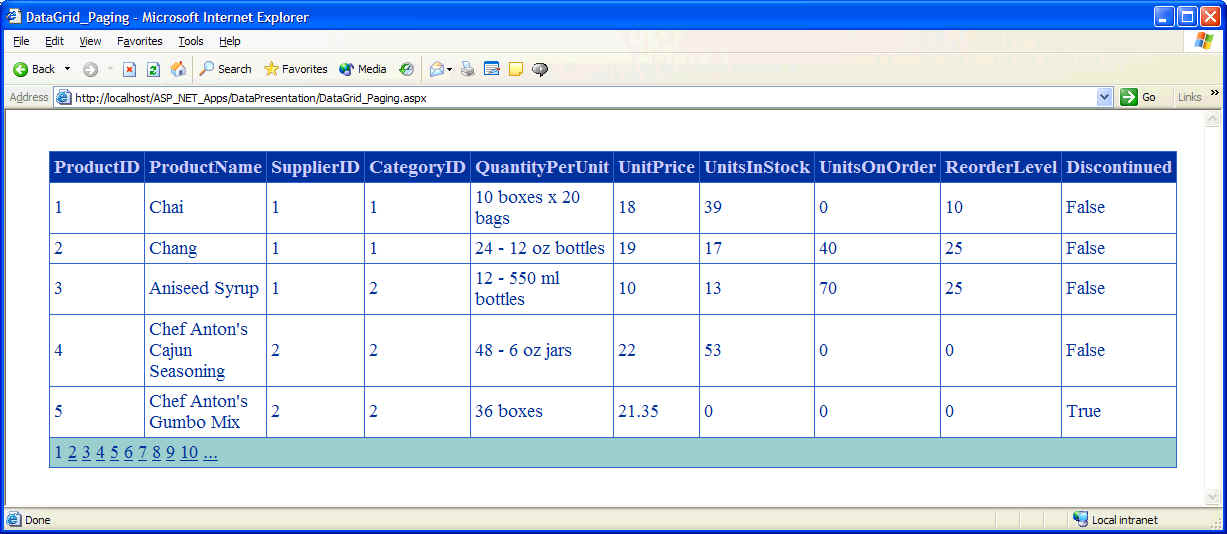The width and height of the screenshot is (1227, 534).
Task: Open the View menu
Action: click(x=90, y=41)
